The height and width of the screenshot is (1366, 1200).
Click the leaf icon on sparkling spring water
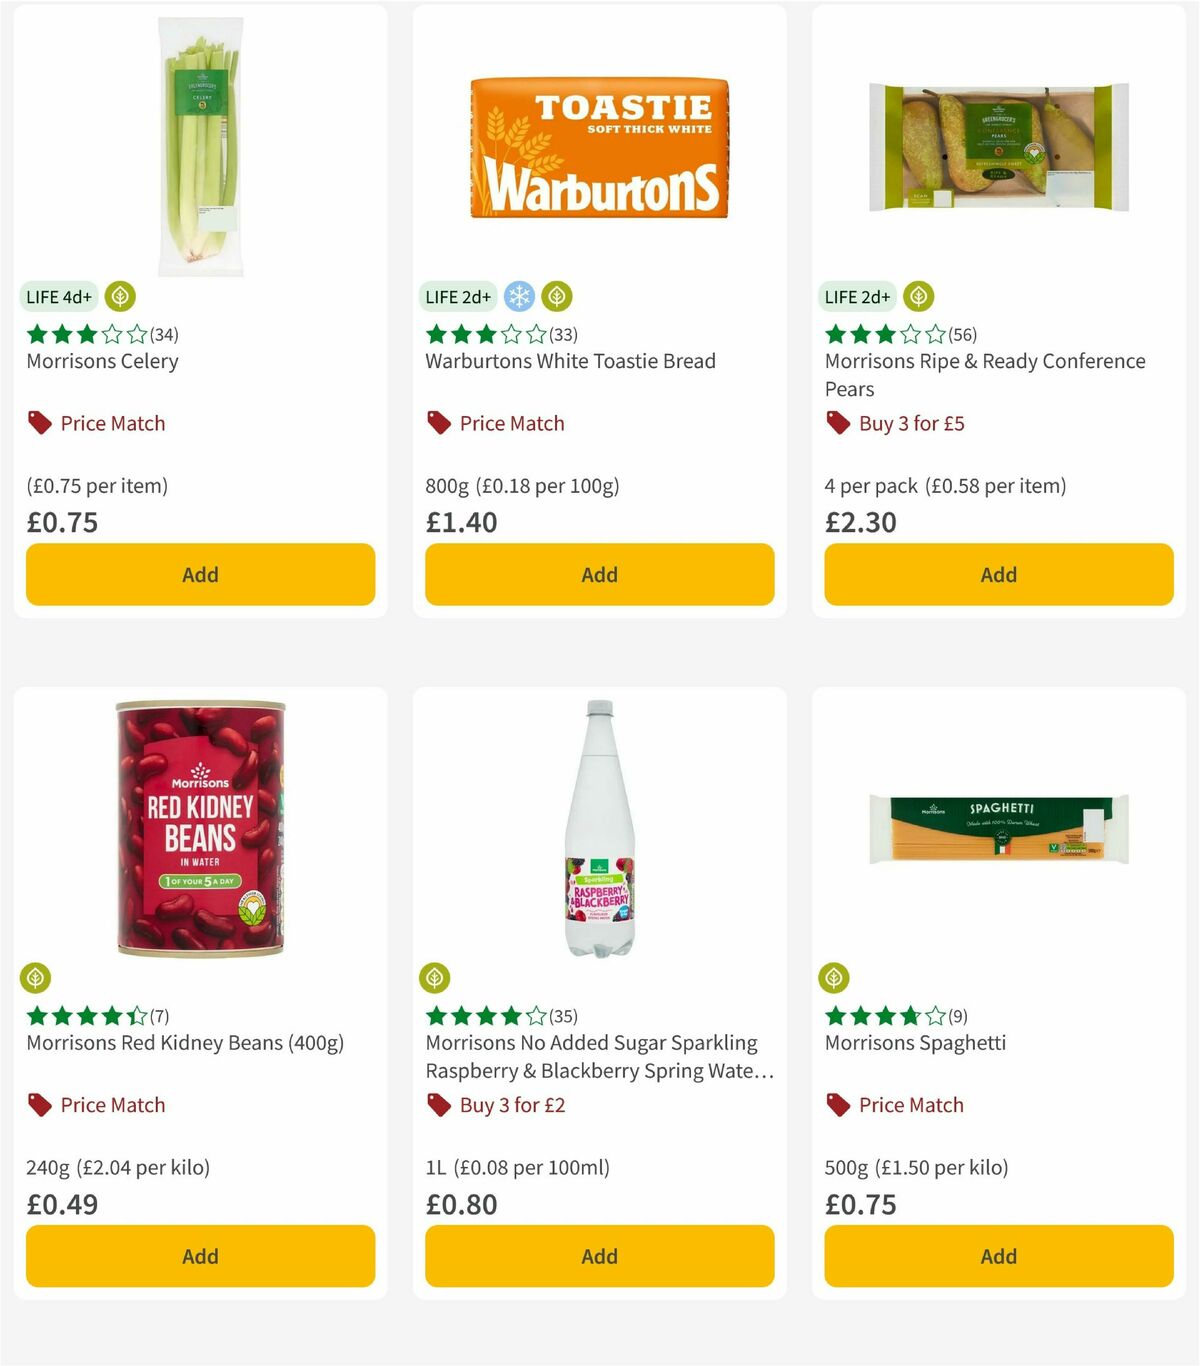point(437,978)
